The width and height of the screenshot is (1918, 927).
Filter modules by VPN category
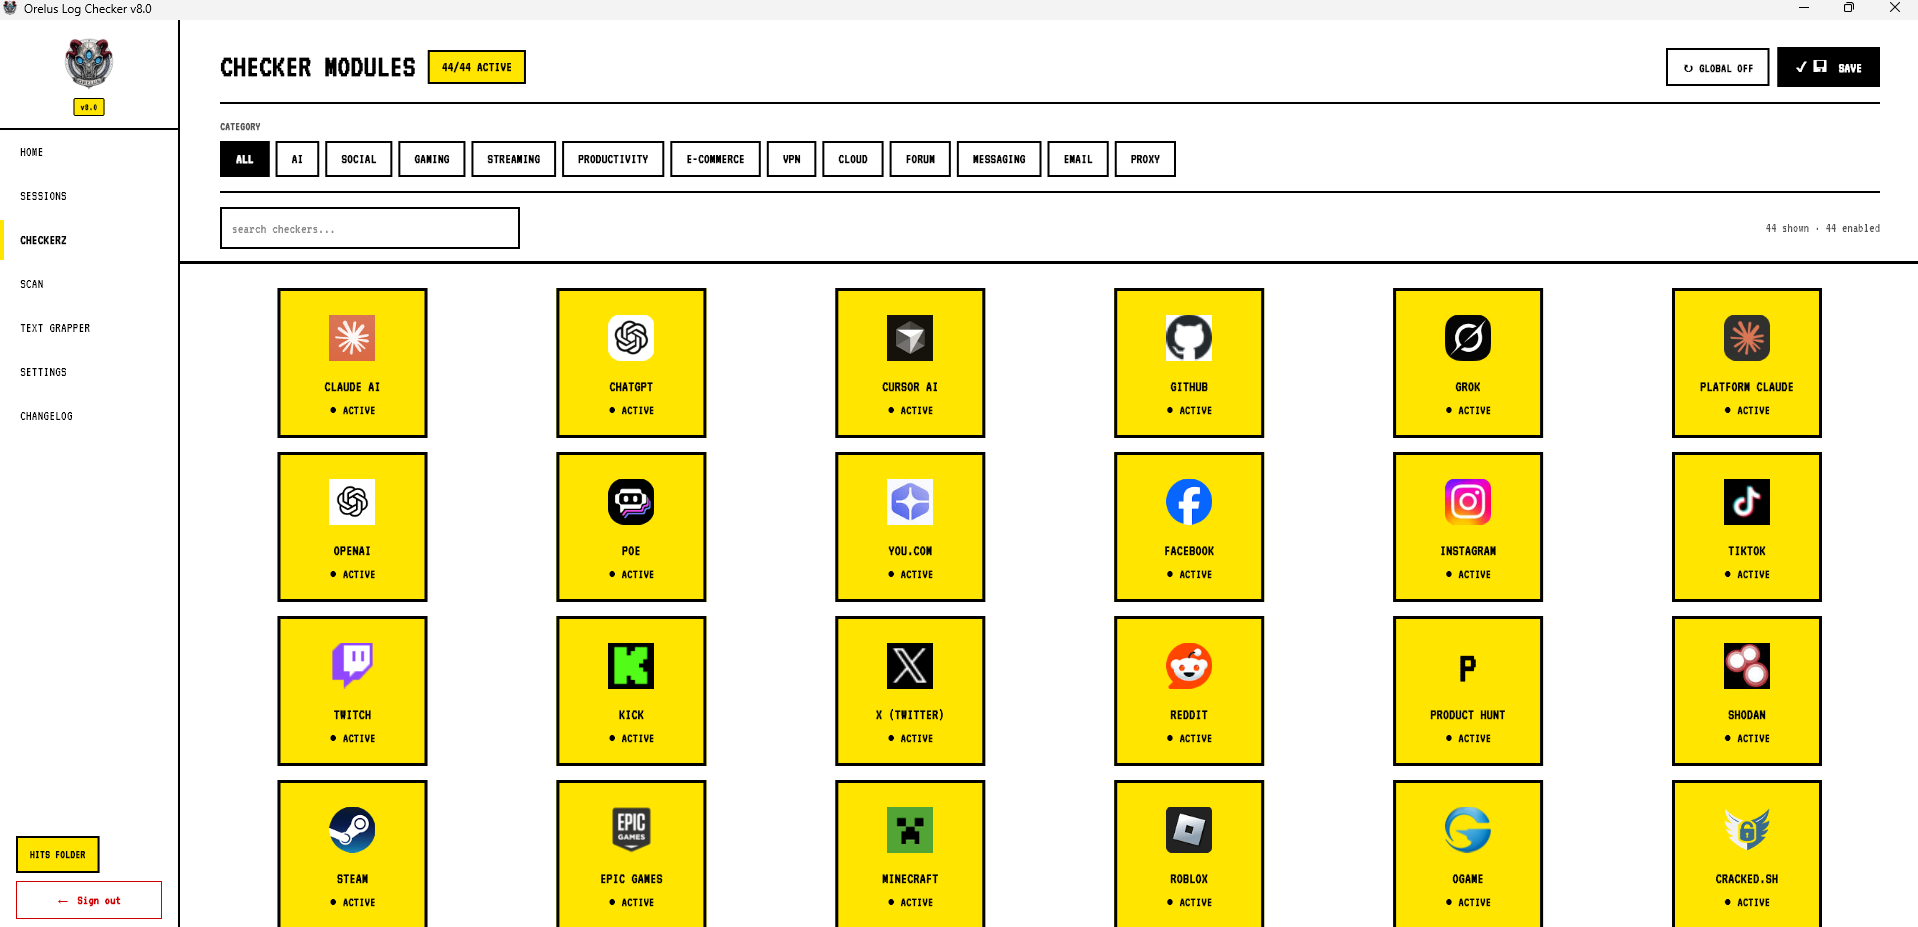[x=792, y=159]
